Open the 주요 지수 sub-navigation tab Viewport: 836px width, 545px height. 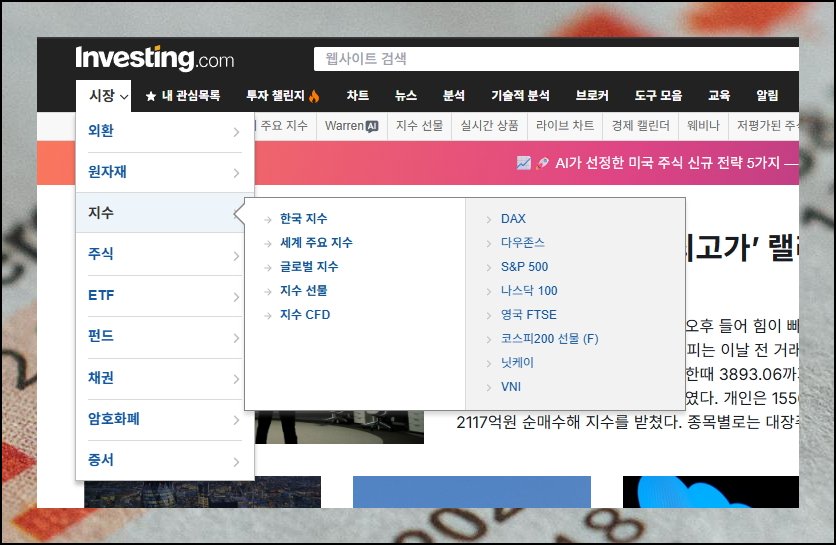[x=284, y=126]
